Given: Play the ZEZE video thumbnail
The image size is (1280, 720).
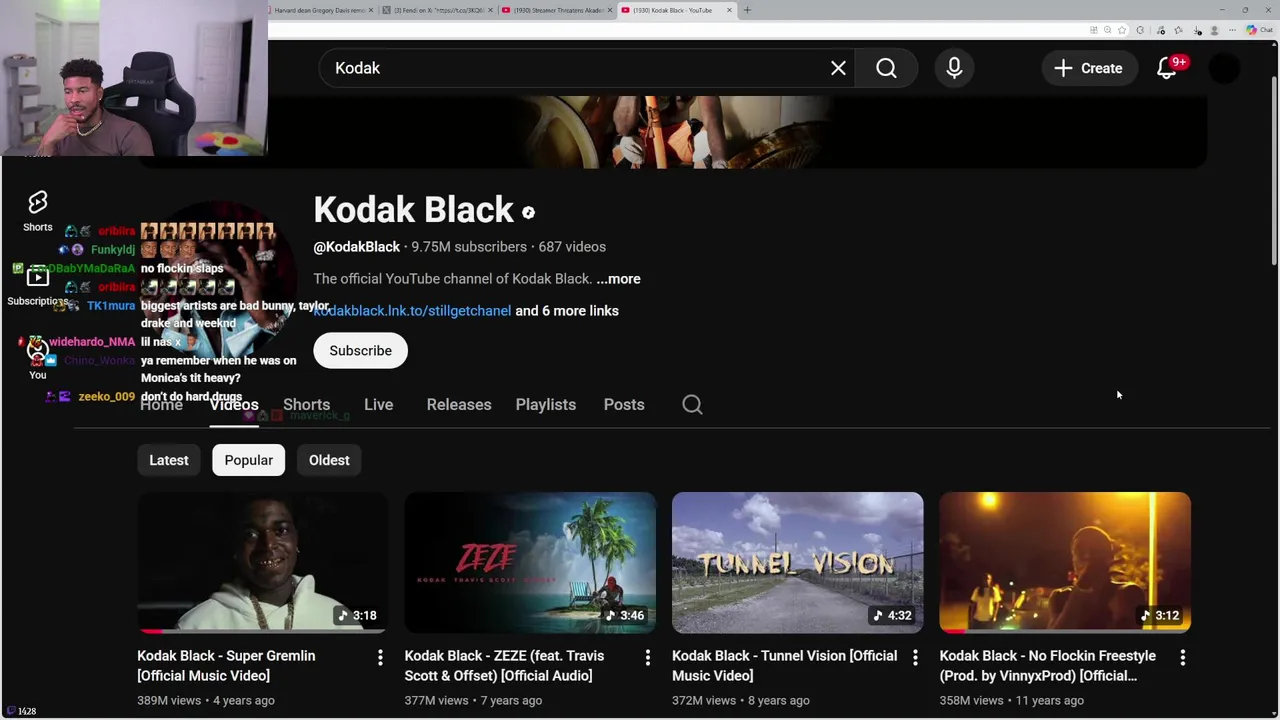Looking at the screenshot, I should 530,562.
